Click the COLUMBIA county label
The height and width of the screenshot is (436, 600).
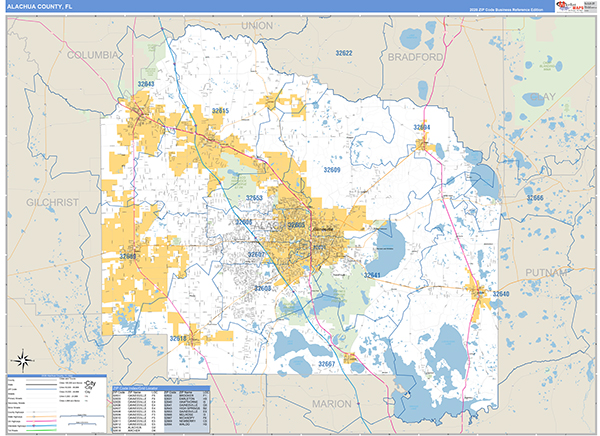pyautogui.click(x=93, y=57)
